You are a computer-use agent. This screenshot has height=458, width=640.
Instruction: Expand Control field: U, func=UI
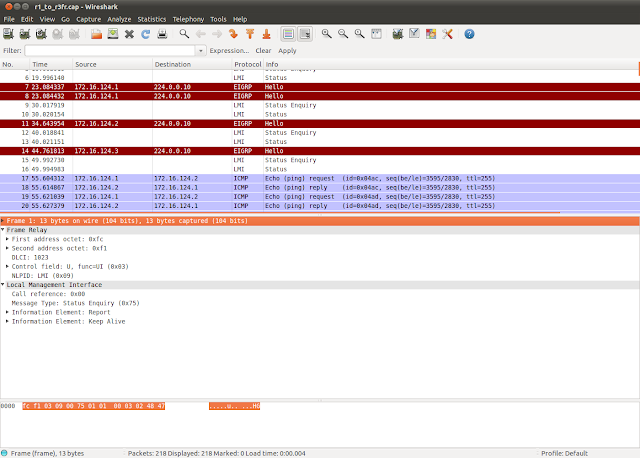[7, 267]
